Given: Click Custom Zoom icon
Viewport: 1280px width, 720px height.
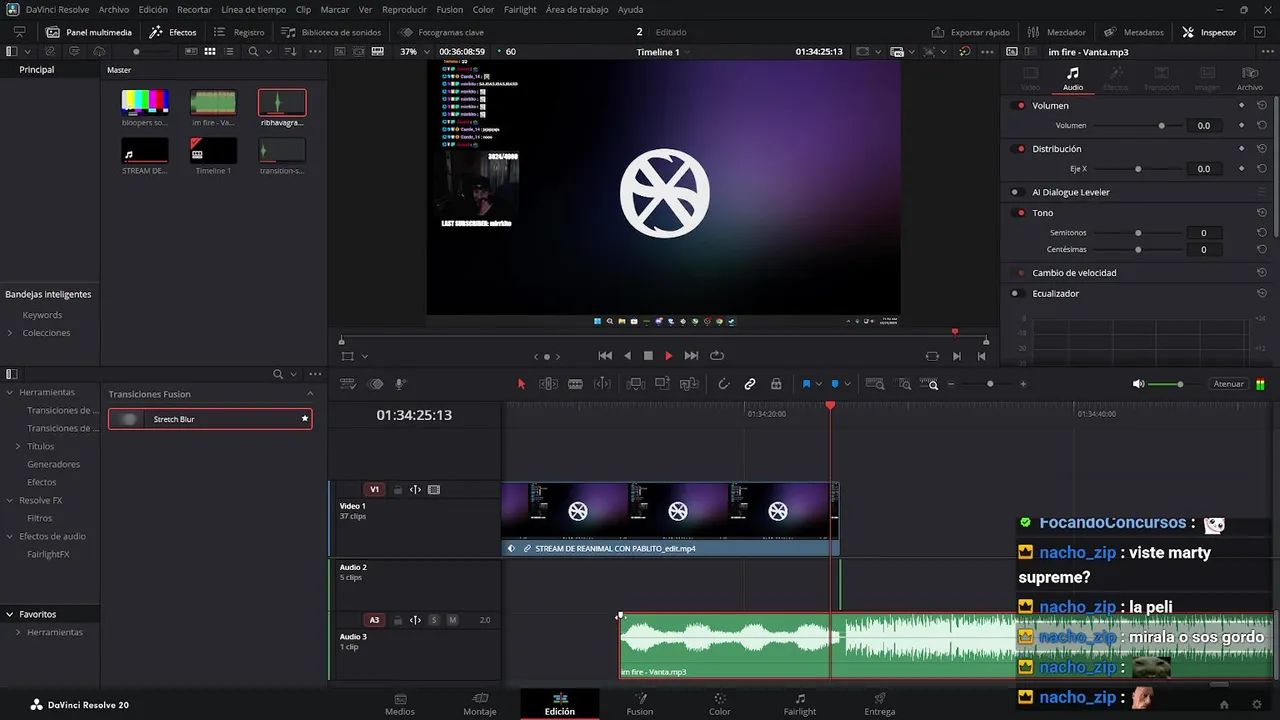Looking at the screenshot, I should click(x=931, y=384).
